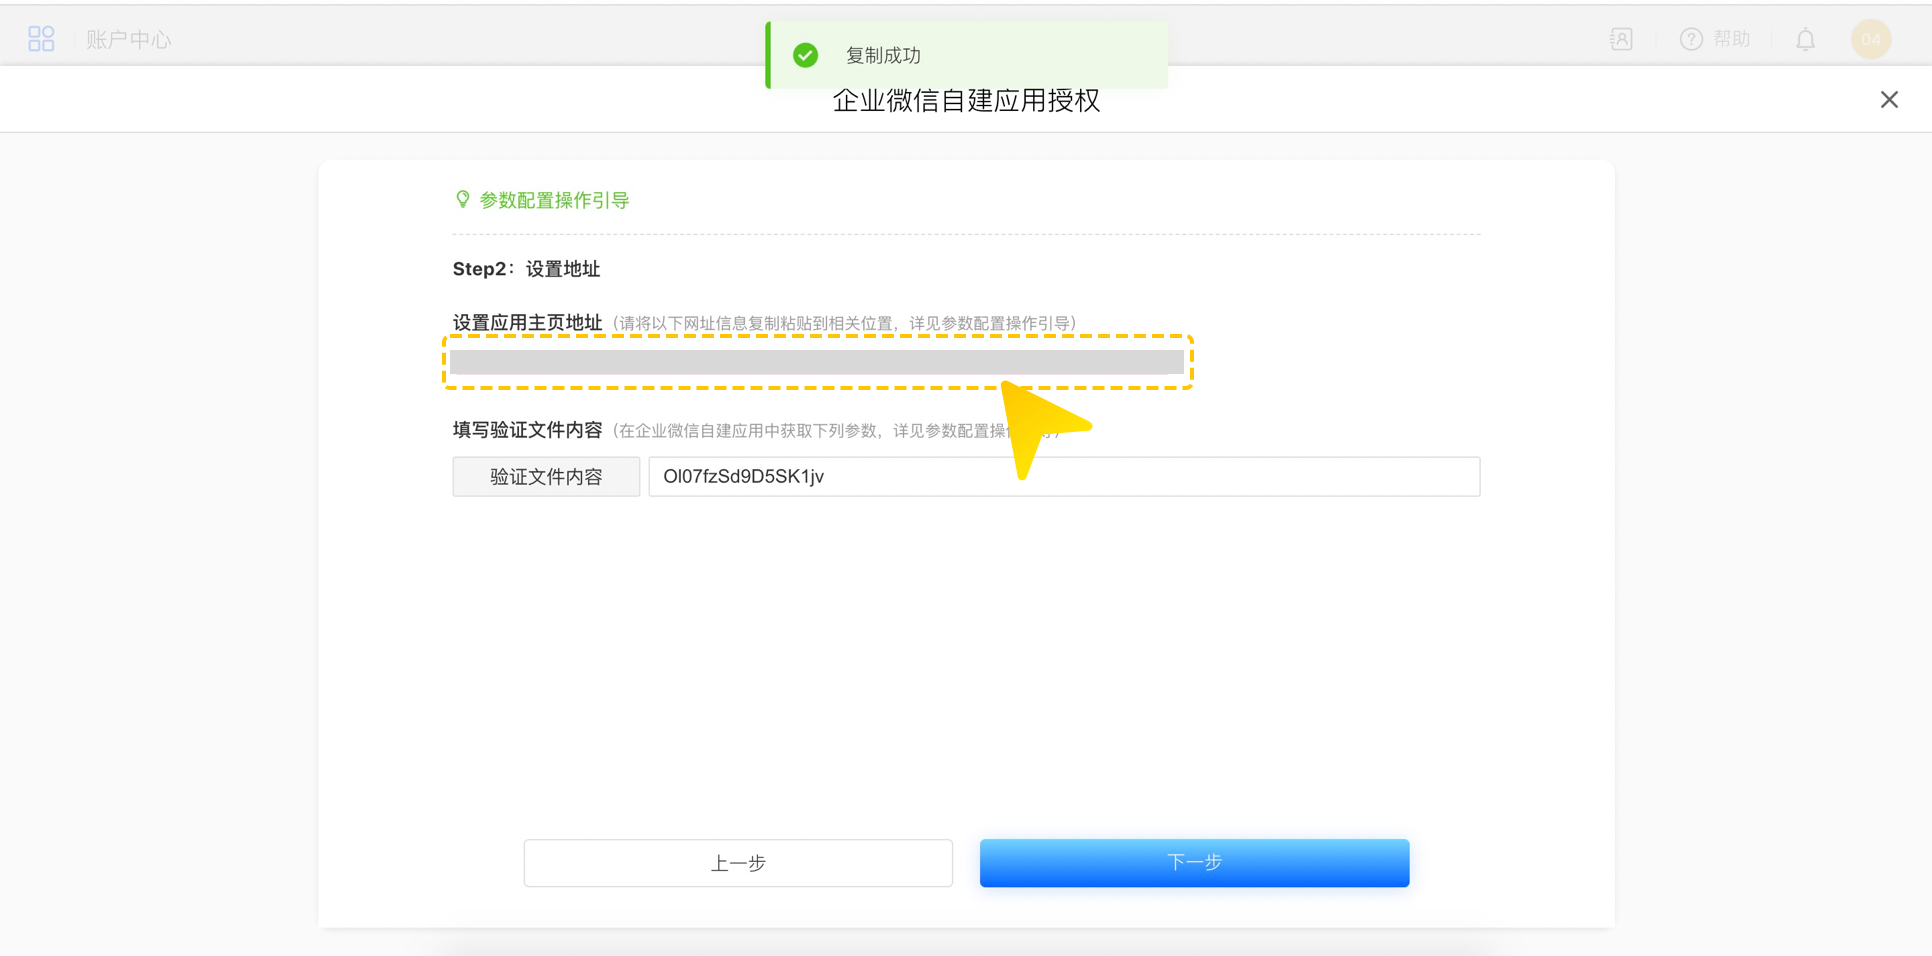
Task: Click the user avatar labeled 04
Action: coord(1870,39)
